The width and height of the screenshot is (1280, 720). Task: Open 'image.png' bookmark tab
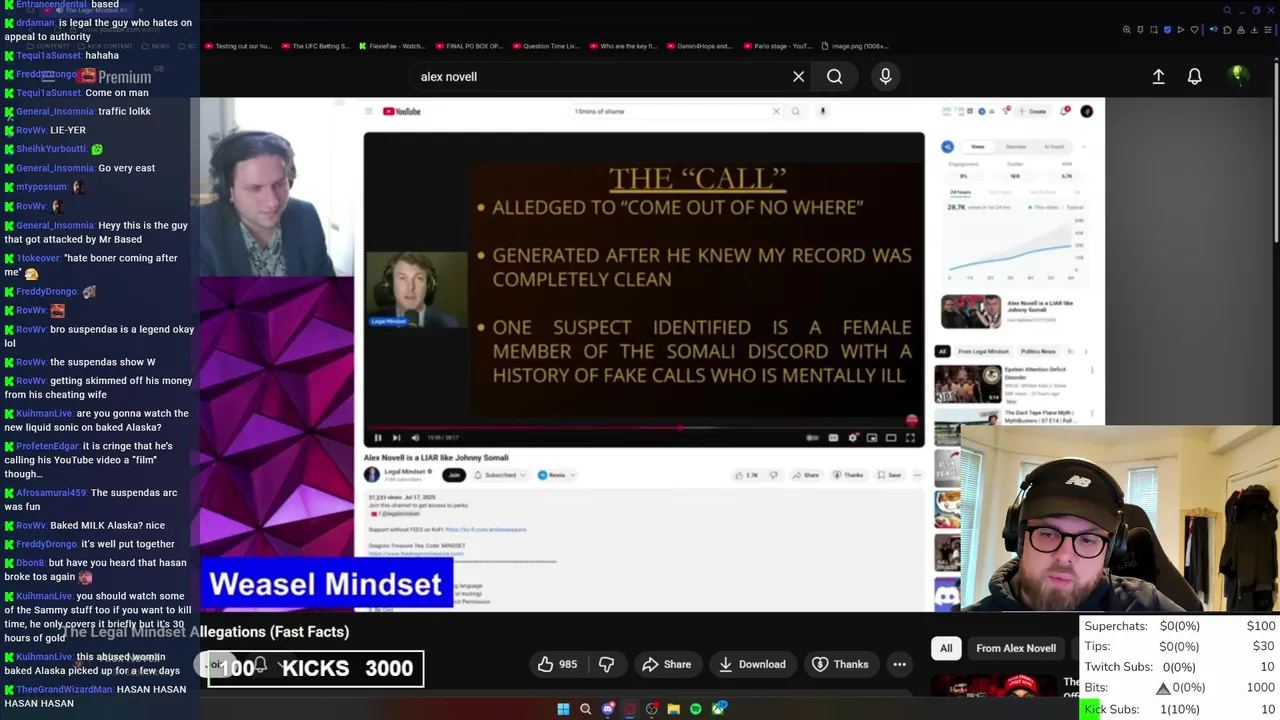(x=855, y=46)
